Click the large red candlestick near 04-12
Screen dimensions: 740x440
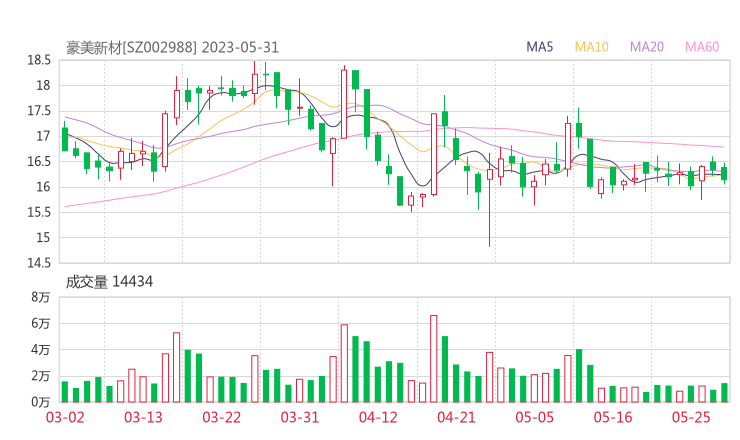pyautogui.click(x=344, y=104)
